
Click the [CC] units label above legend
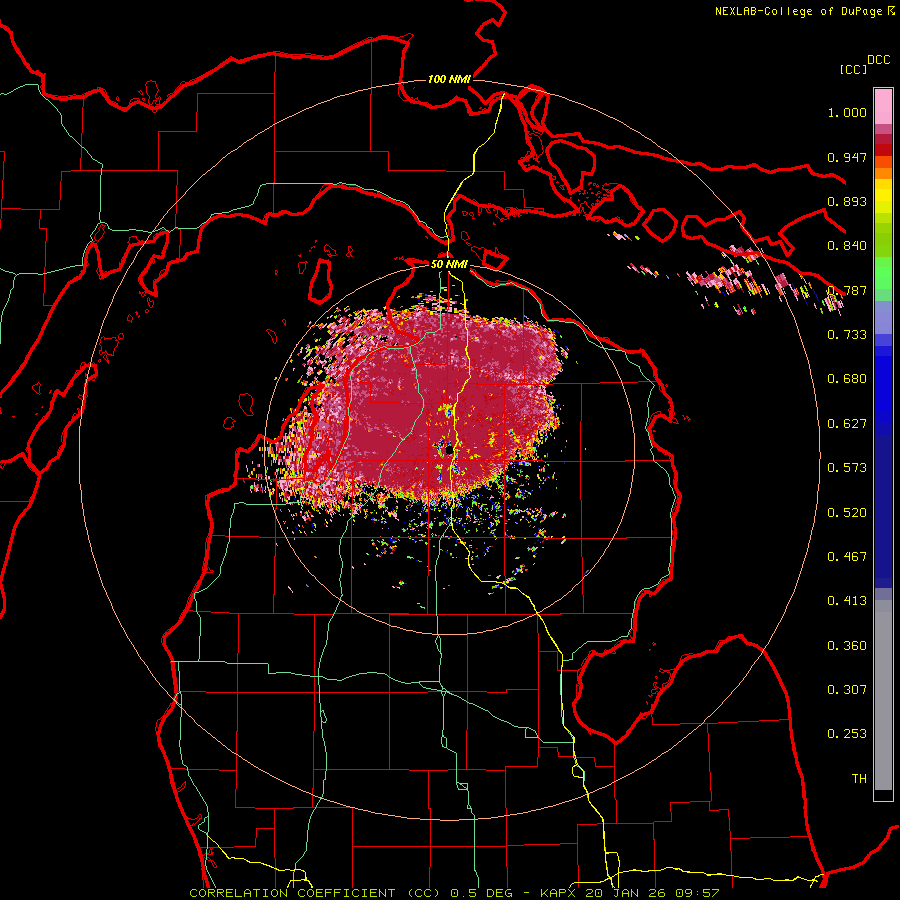pos(853,69)
